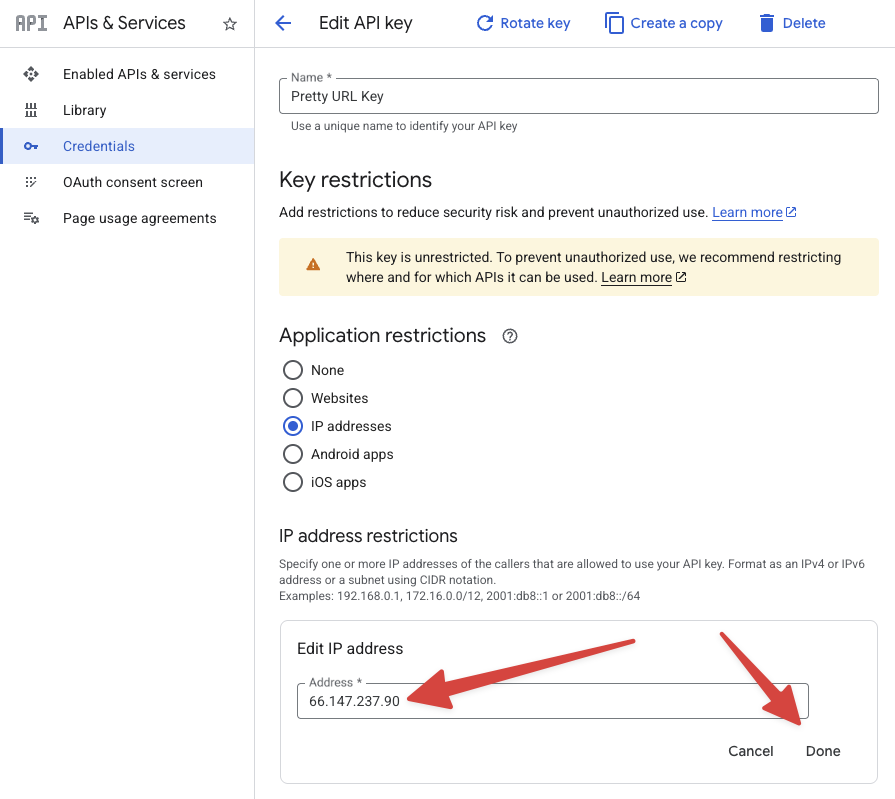Select the None restriction option
The width and height of the screenshot is (895, 799).
coord(293,370)
